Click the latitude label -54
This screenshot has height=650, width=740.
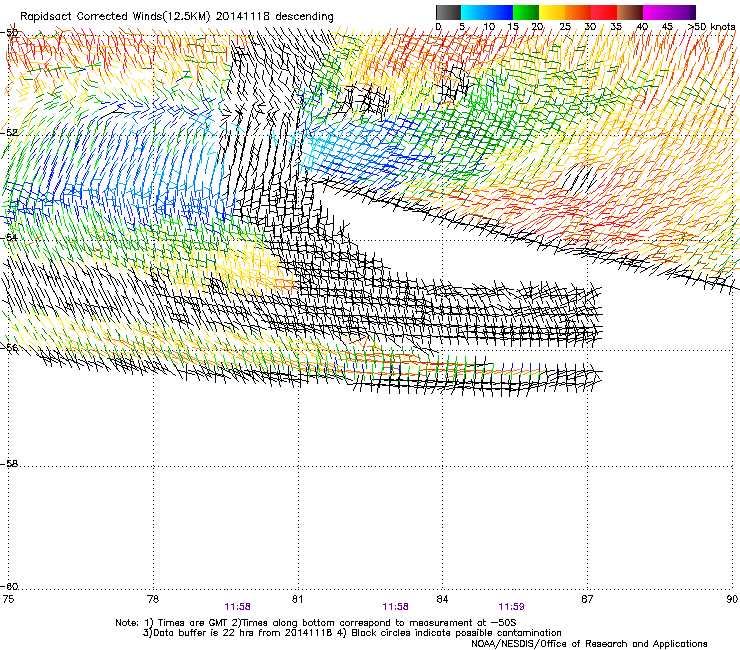[x=9, y=237]
